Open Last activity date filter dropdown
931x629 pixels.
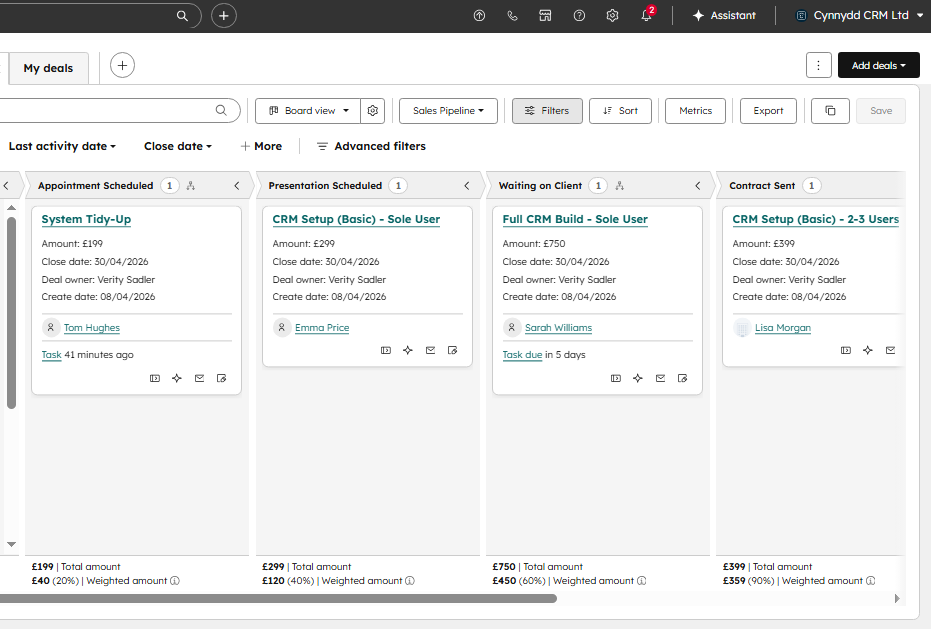pos(62,146)
